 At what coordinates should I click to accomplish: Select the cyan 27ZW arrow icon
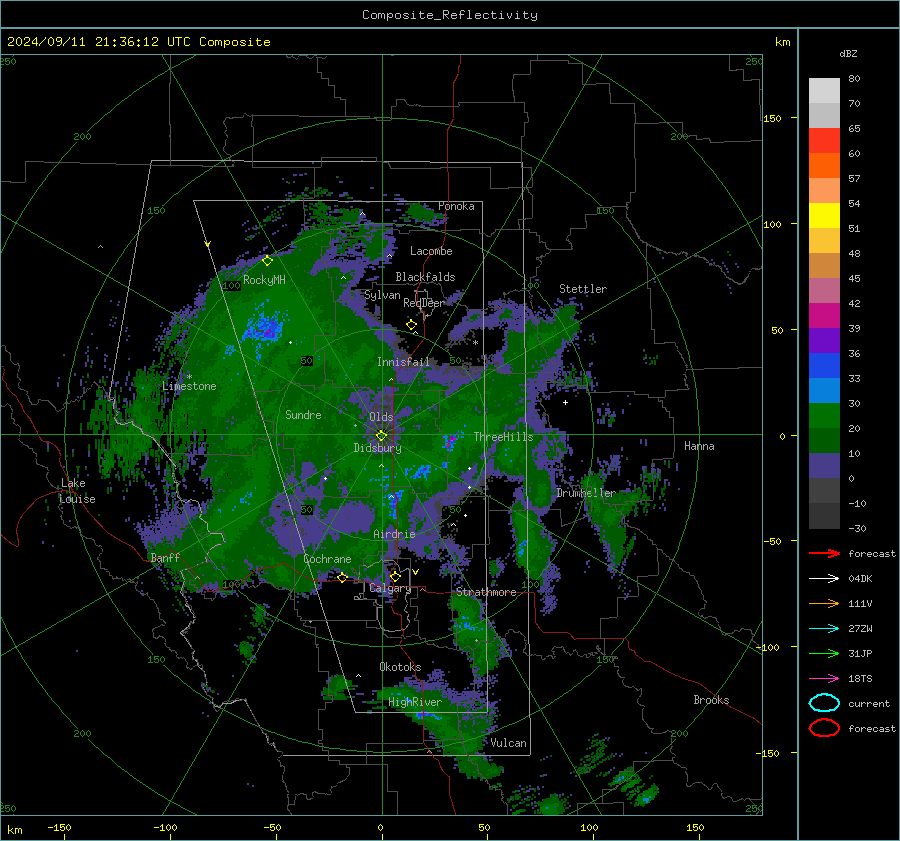point(824,629)
